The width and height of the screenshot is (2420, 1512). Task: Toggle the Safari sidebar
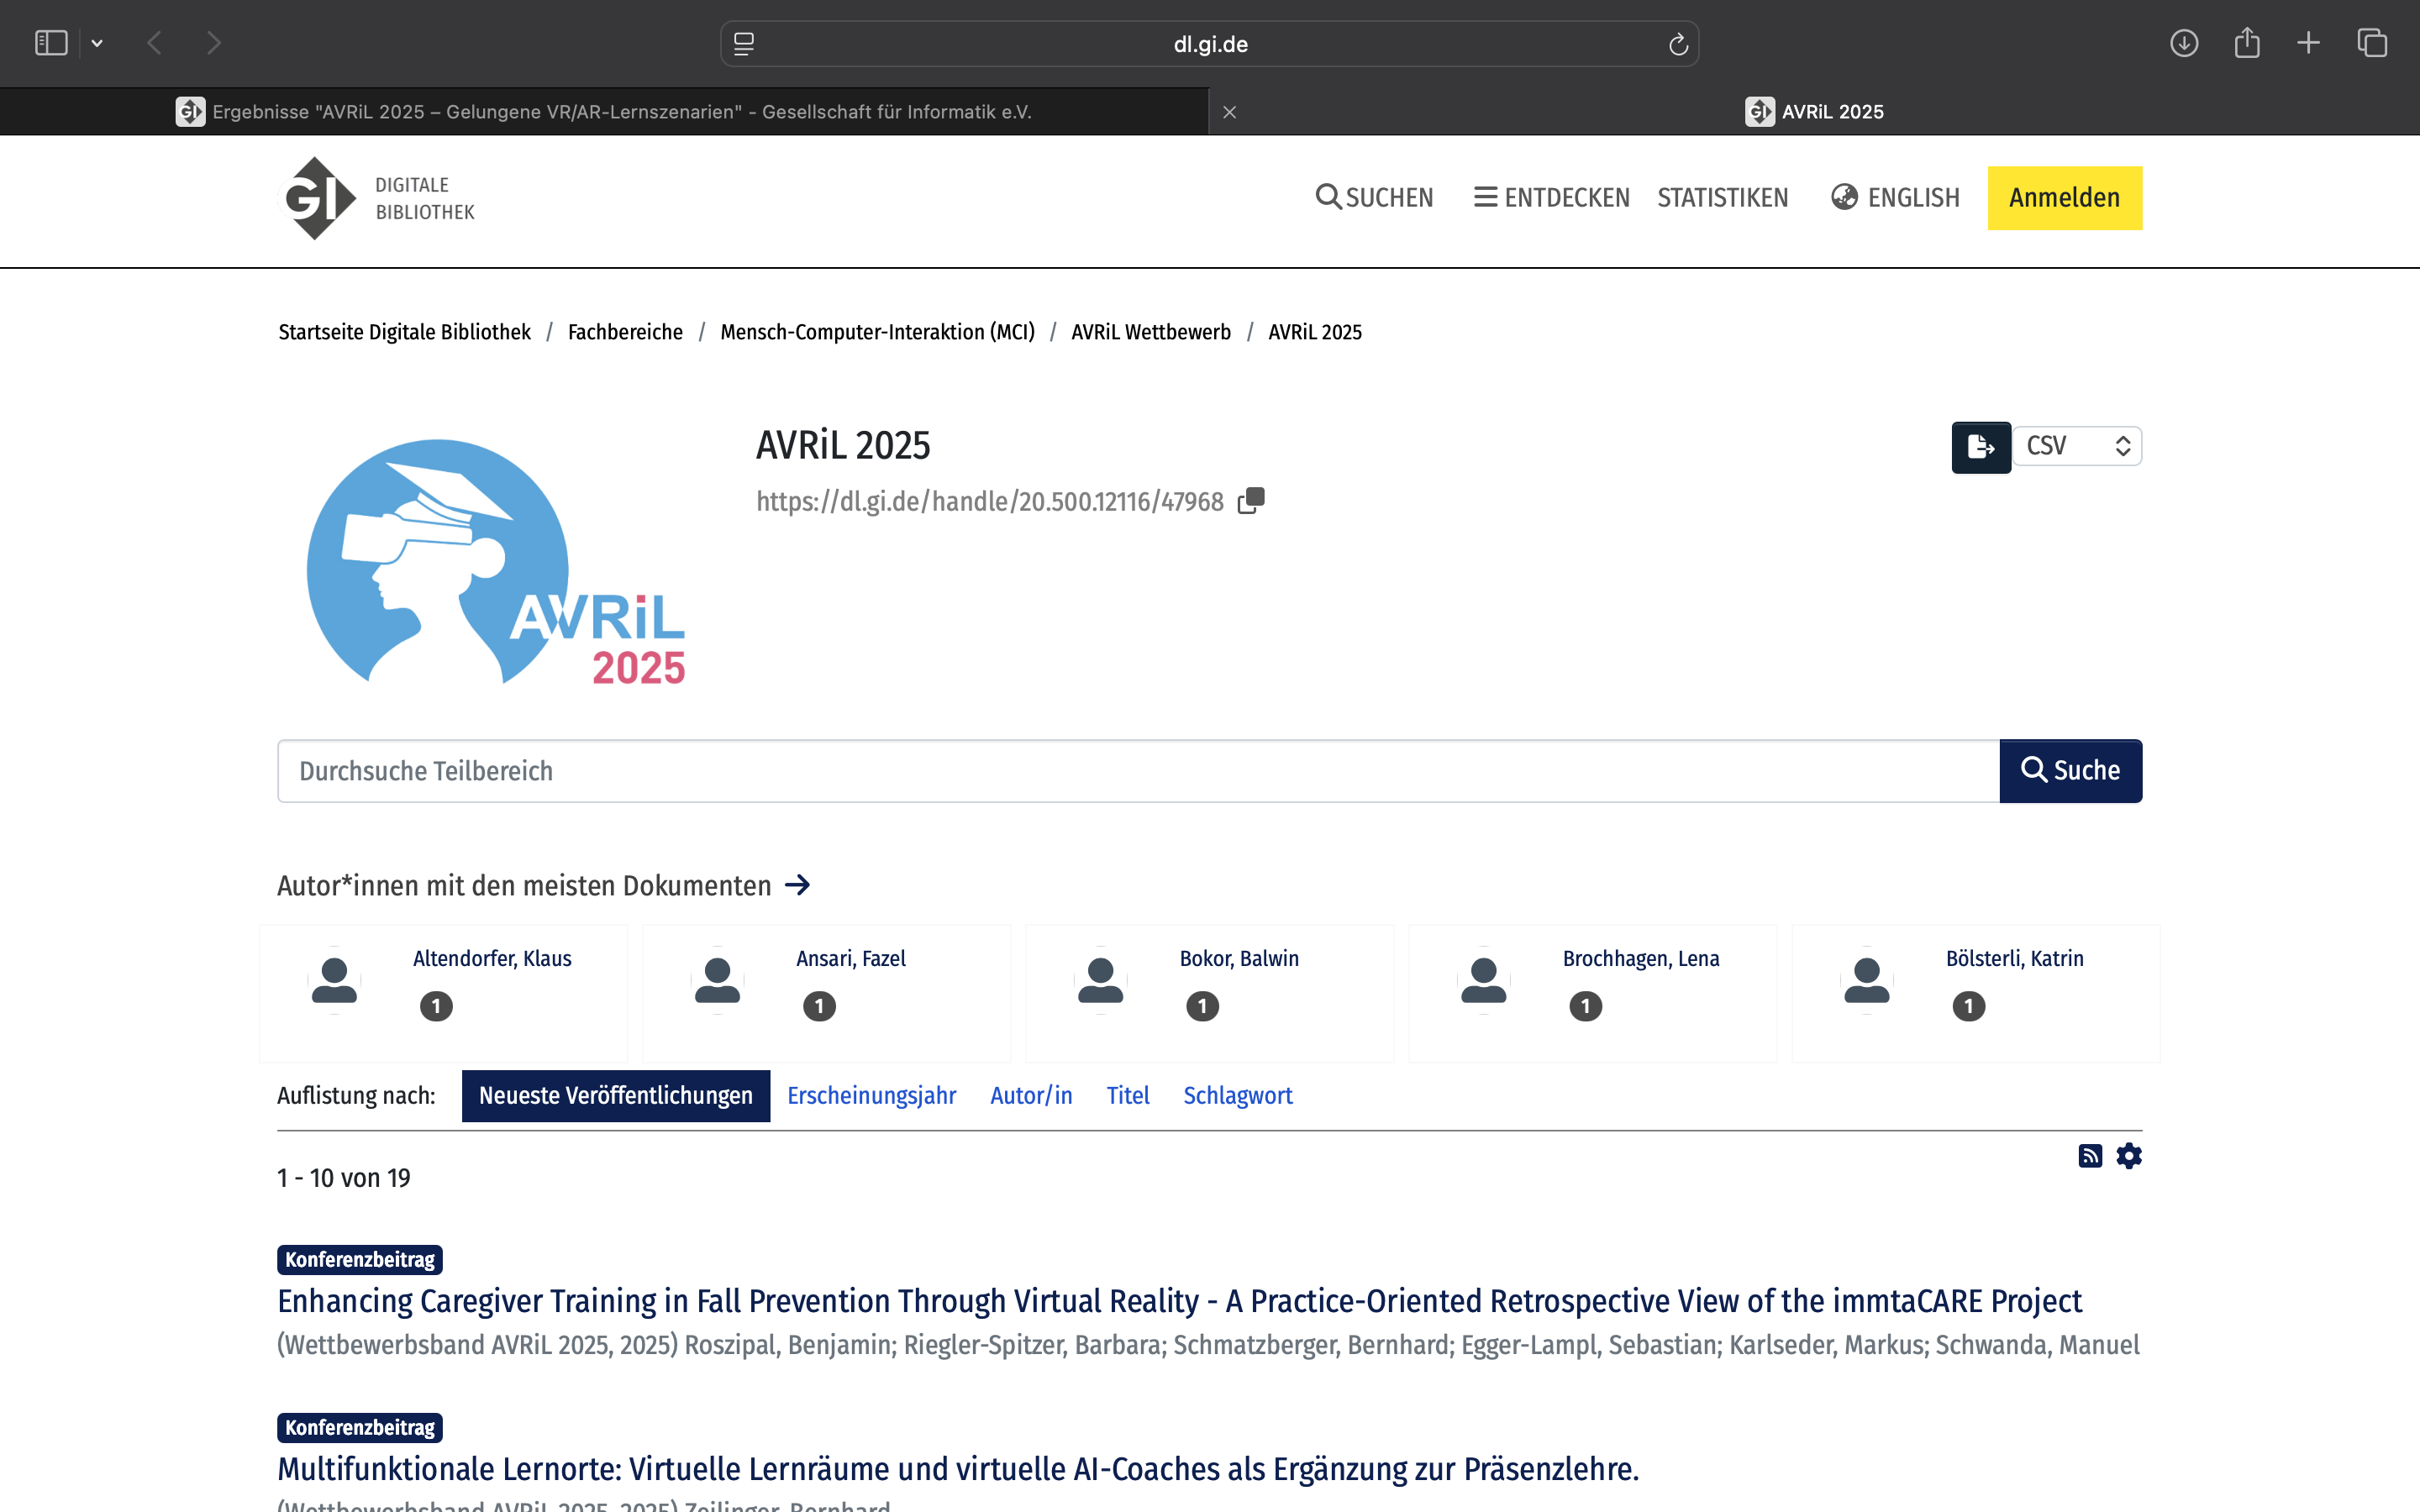click(51, 43)
